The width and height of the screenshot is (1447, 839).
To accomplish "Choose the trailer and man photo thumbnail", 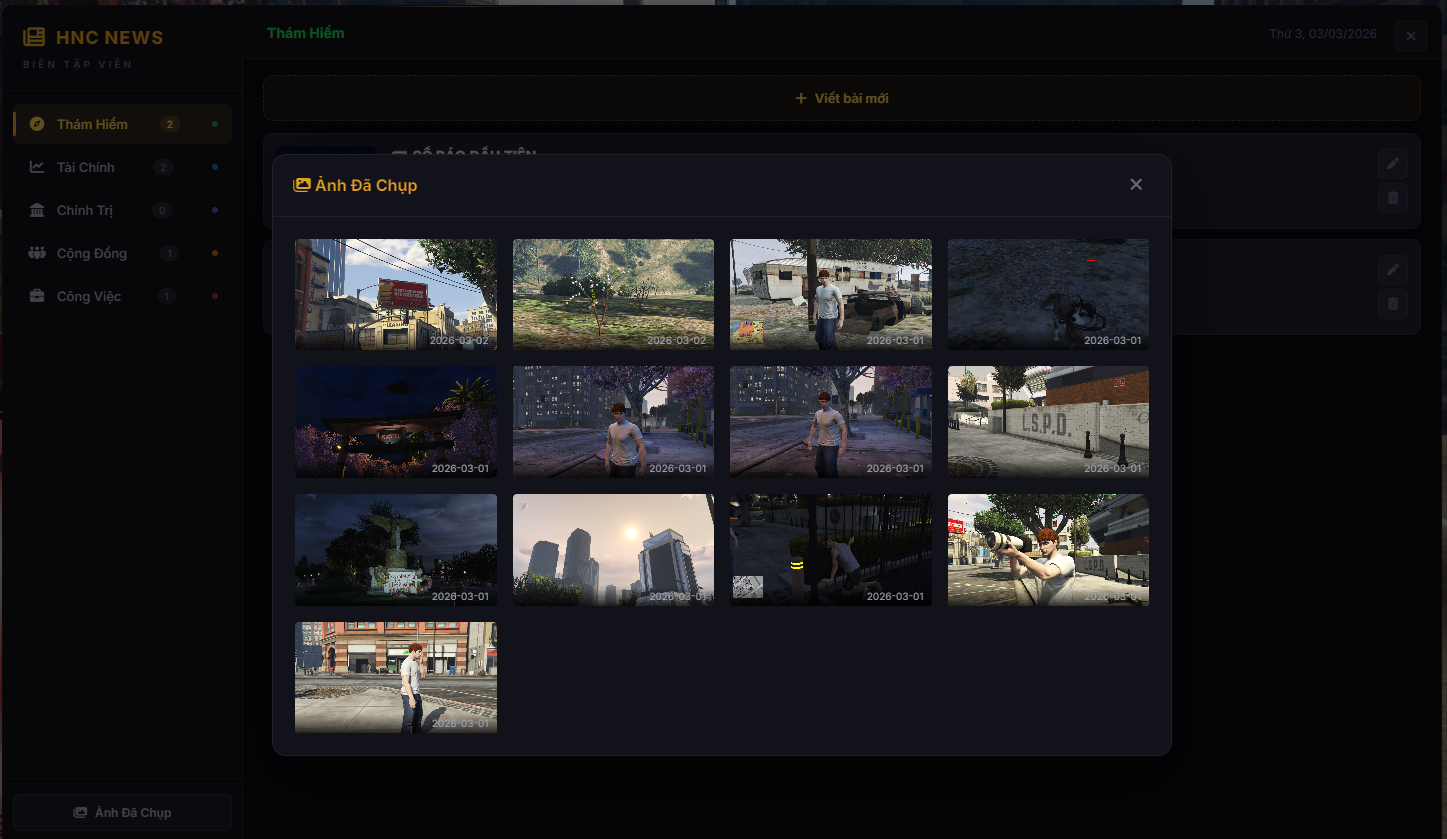I will [830, 294].
